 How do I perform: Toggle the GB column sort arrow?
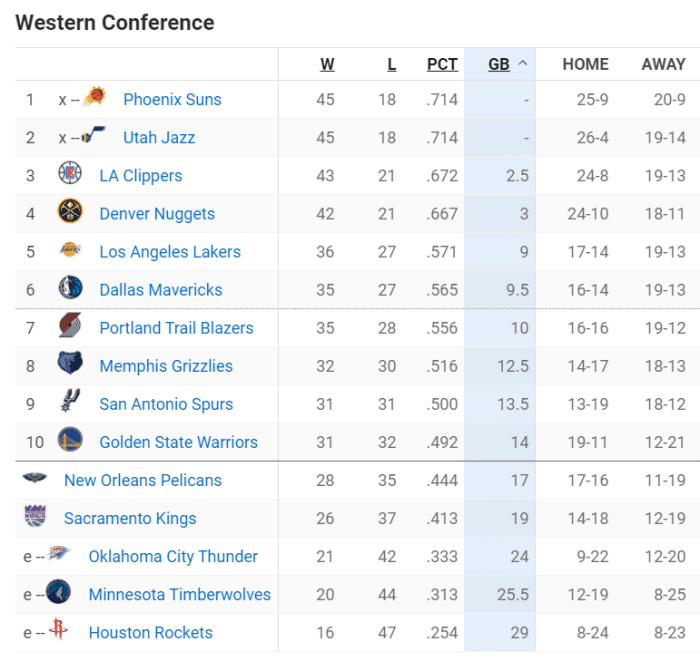pyautogui.click(x=523, y=64)
